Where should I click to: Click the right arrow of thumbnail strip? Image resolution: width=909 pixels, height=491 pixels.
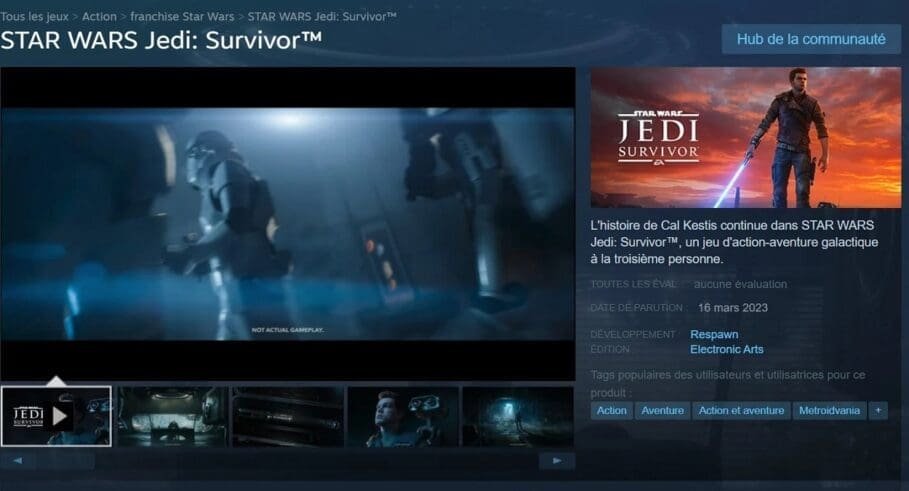[x=557, y=461]
